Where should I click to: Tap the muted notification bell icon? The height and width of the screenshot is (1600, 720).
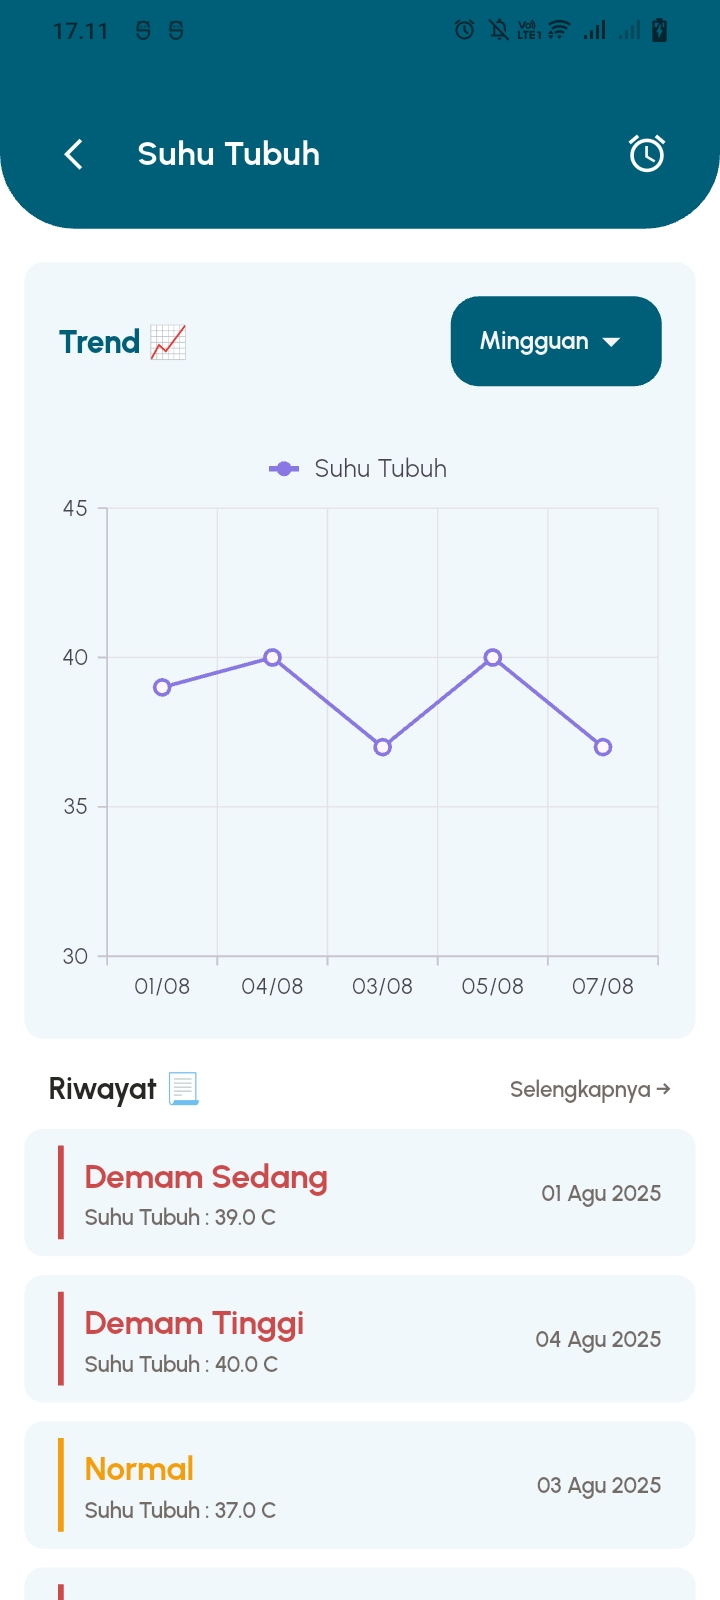point(498,31)
